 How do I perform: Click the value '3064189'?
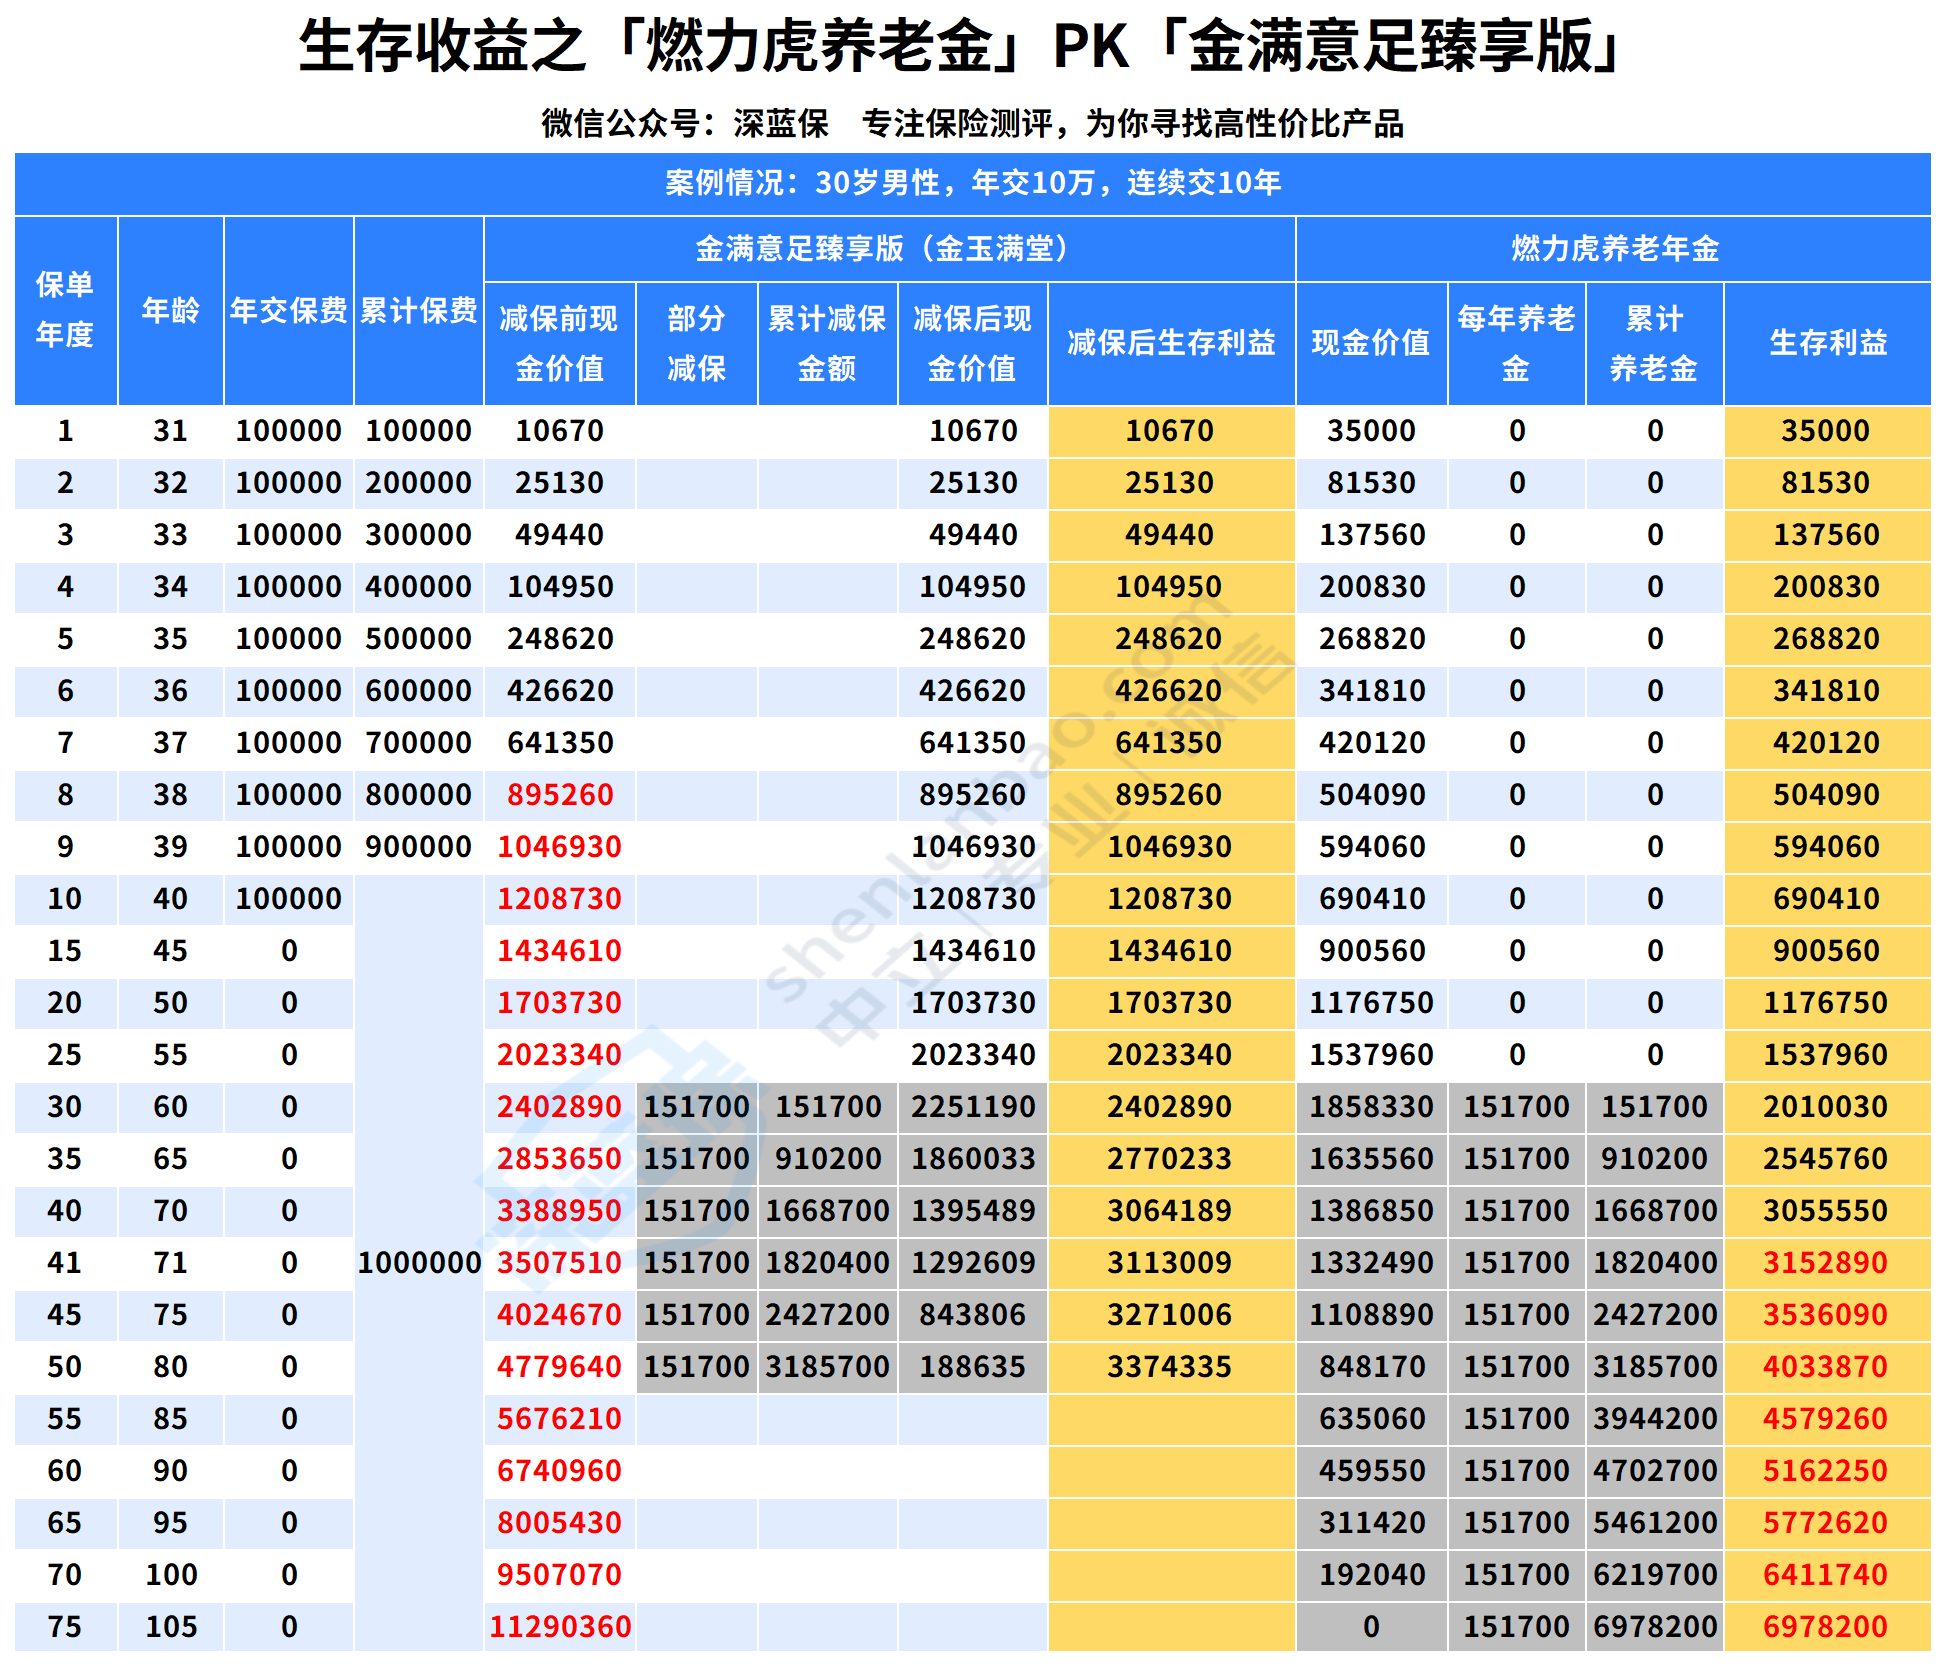point(1169,1211)
